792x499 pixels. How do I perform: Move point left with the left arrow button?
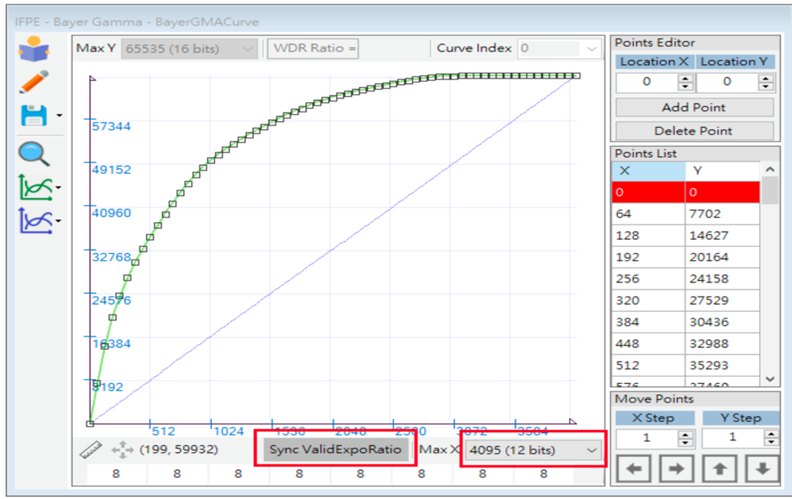(x=634, y=469)
